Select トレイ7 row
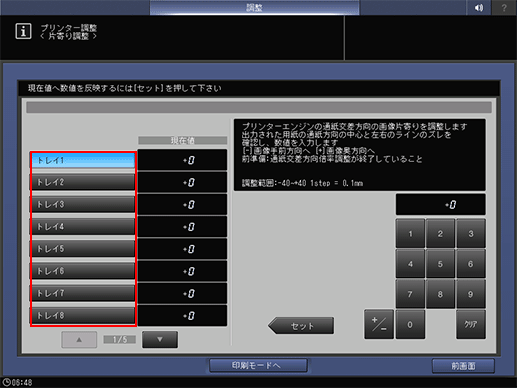The height and width of the screenshot is (388, 517). (83, 293)
